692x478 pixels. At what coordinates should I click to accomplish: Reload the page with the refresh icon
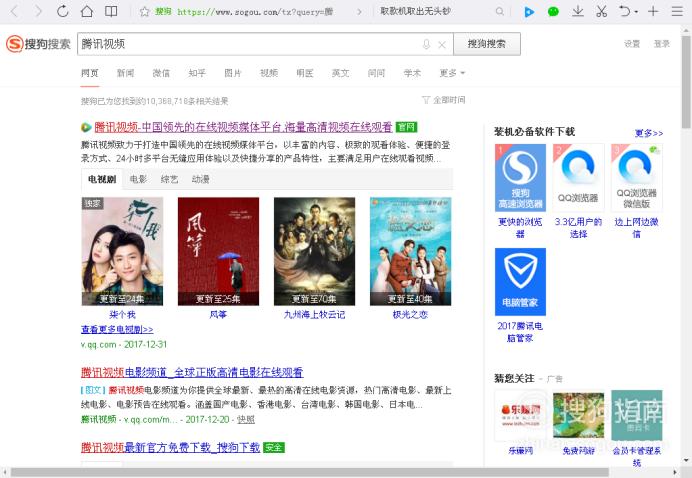pos(63,11)
